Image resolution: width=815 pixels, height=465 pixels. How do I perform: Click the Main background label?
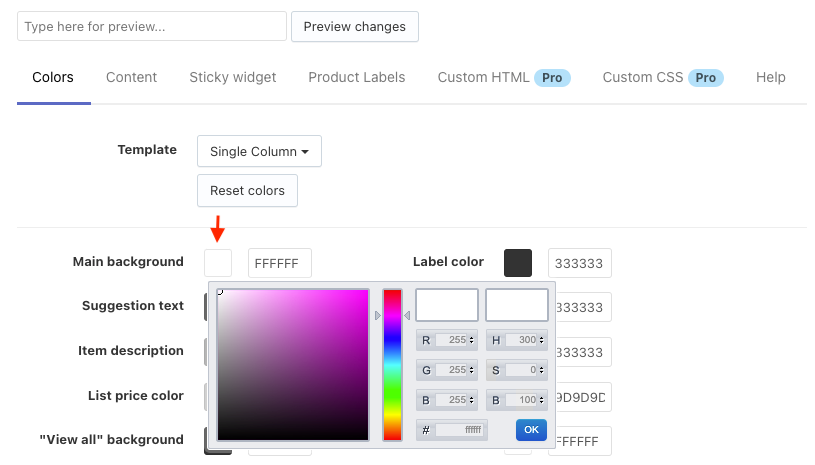[x=128, y=261]
